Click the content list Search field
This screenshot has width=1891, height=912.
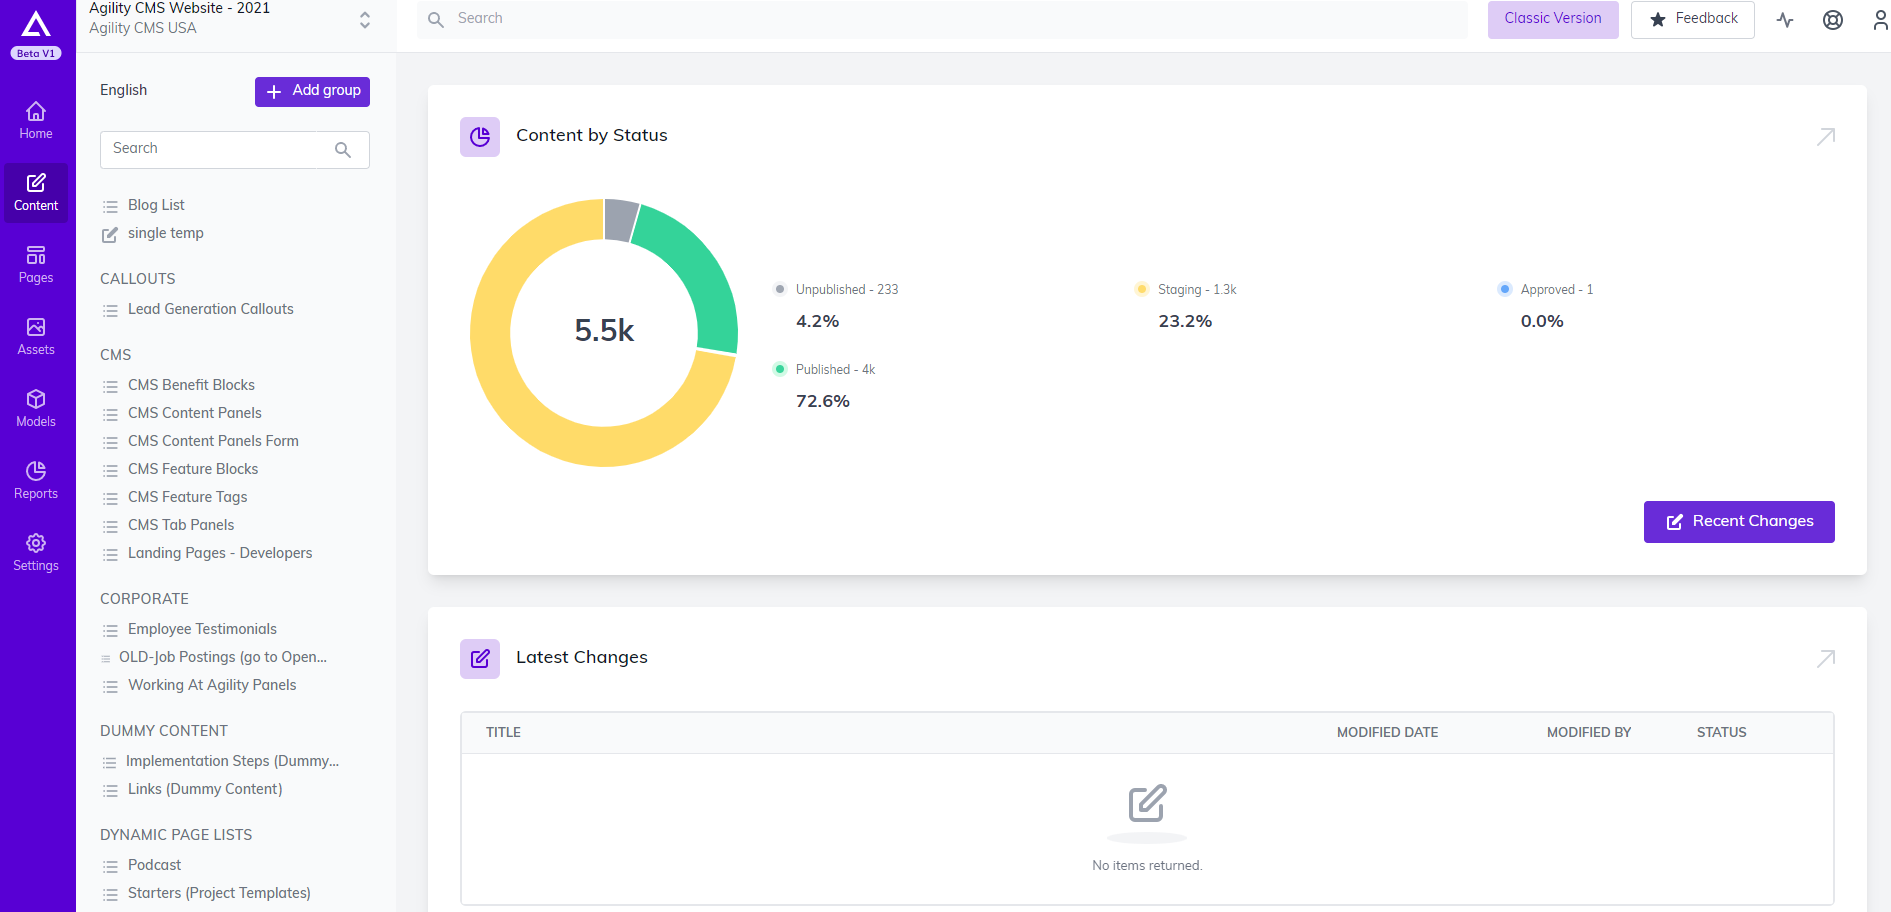[x=220, y=149]
